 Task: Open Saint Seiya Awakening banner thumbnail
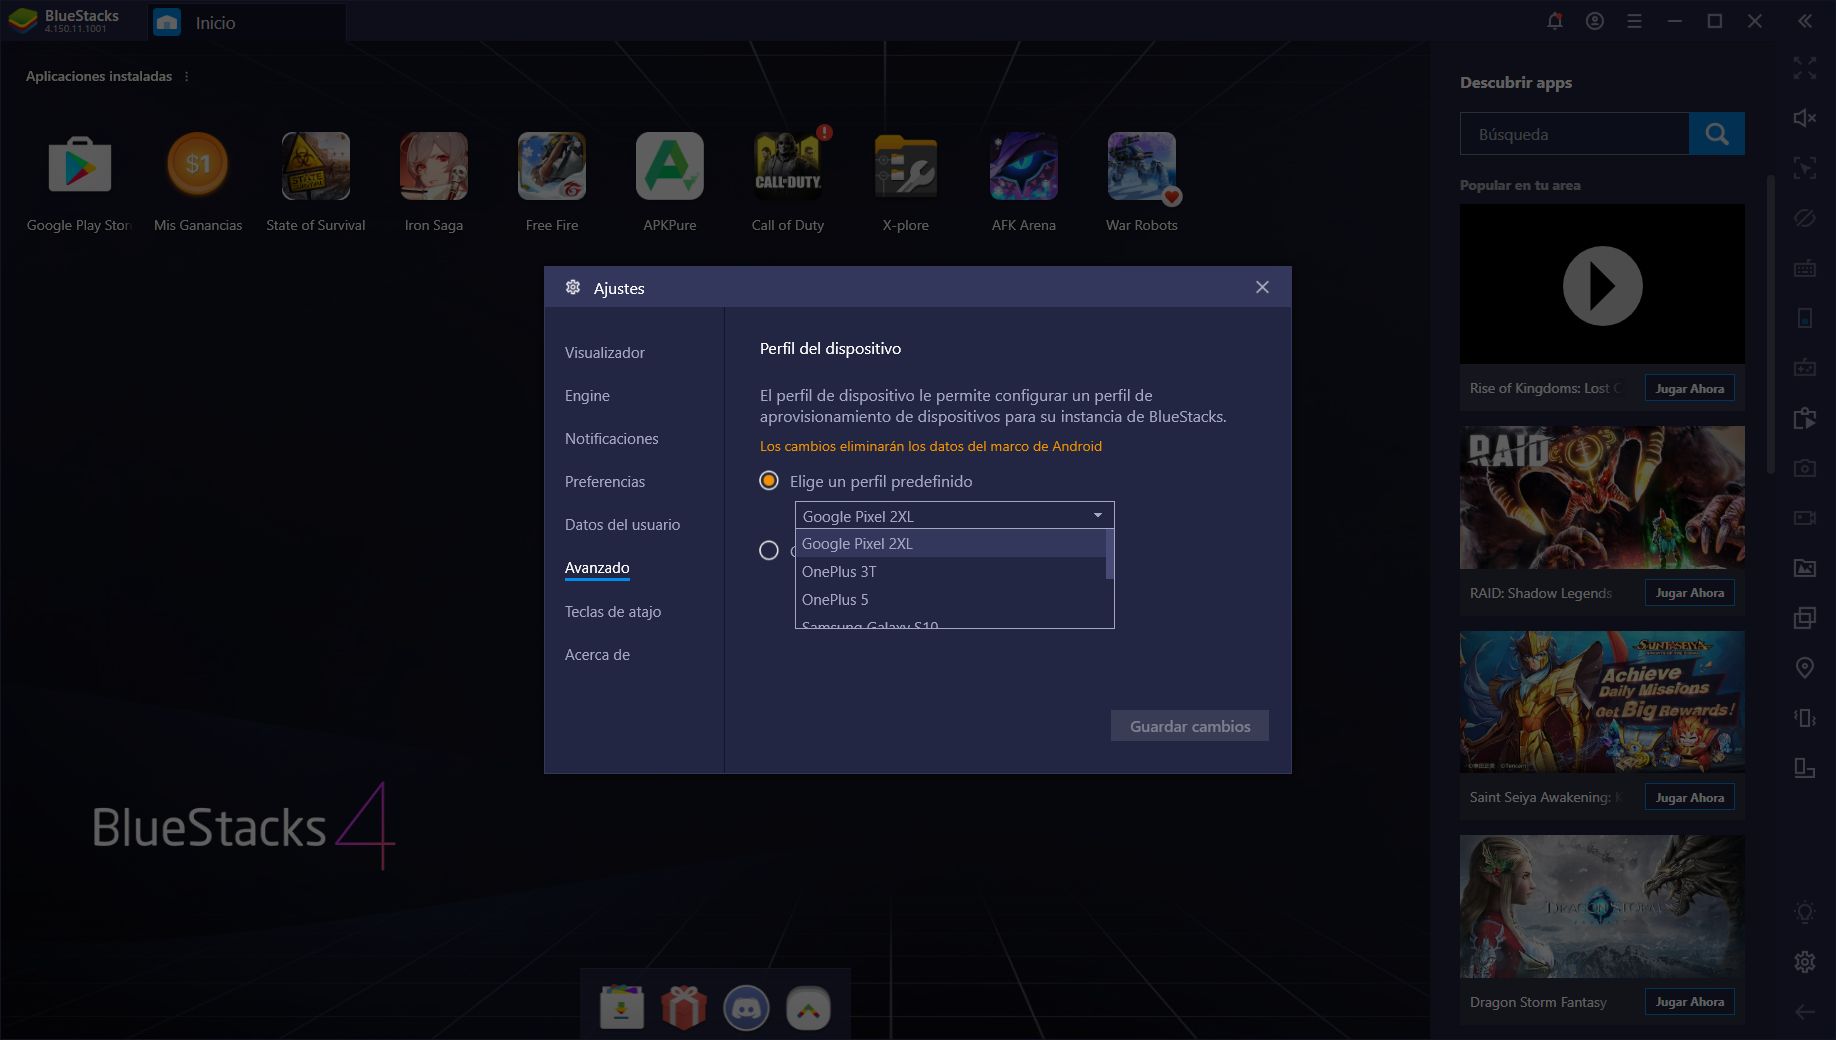coord(1602,702)
